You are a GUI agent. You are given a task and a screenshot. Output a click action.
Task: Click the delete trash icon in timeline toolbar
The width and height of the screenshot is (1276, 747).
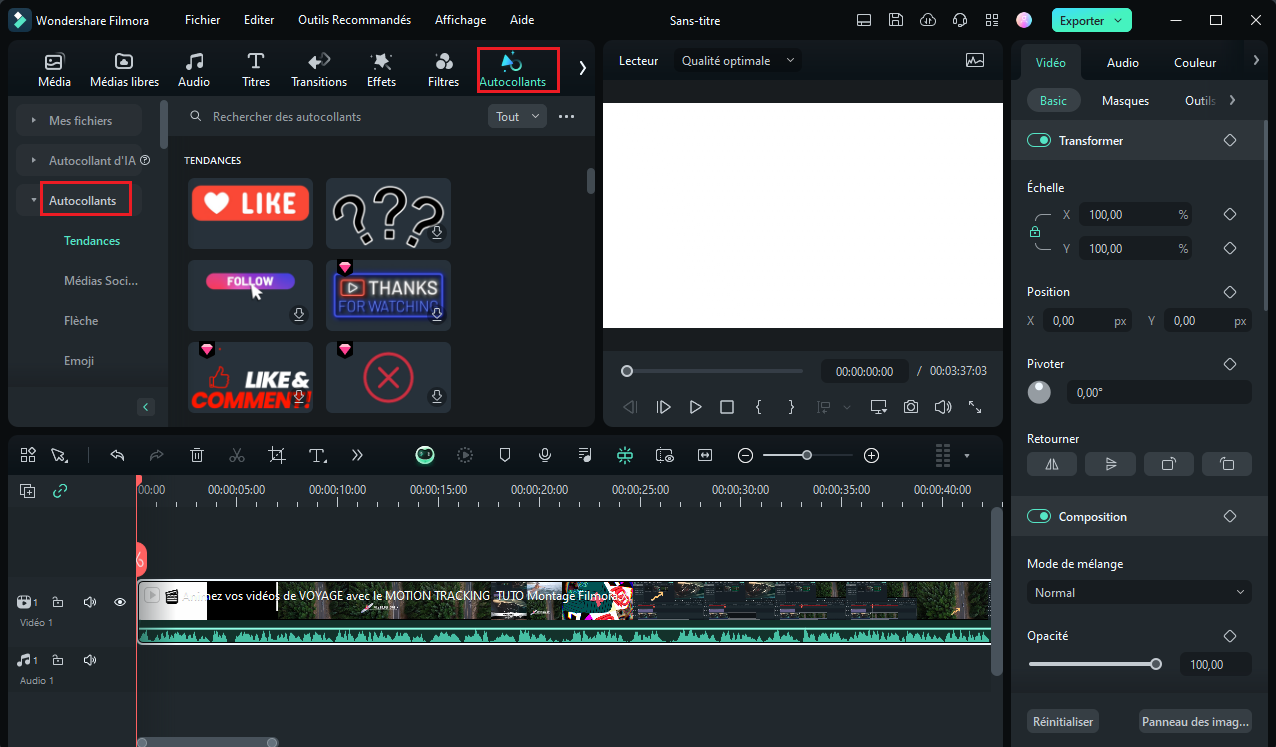click(x=197, y=455)
